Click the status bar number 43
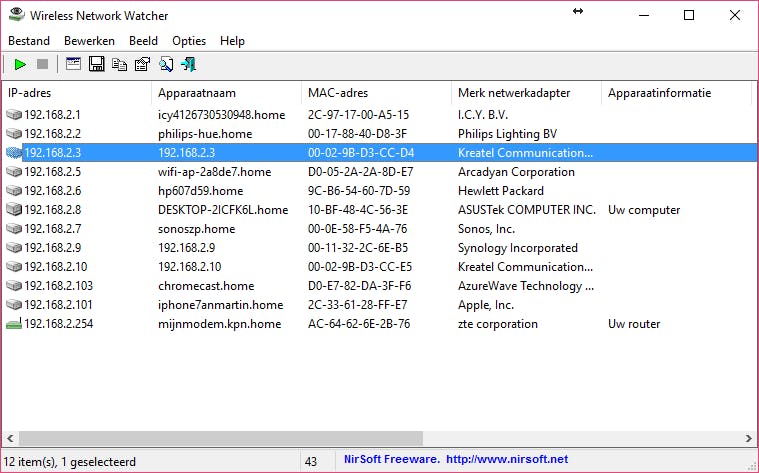This screenshot has width=759, height=473. 311,462
